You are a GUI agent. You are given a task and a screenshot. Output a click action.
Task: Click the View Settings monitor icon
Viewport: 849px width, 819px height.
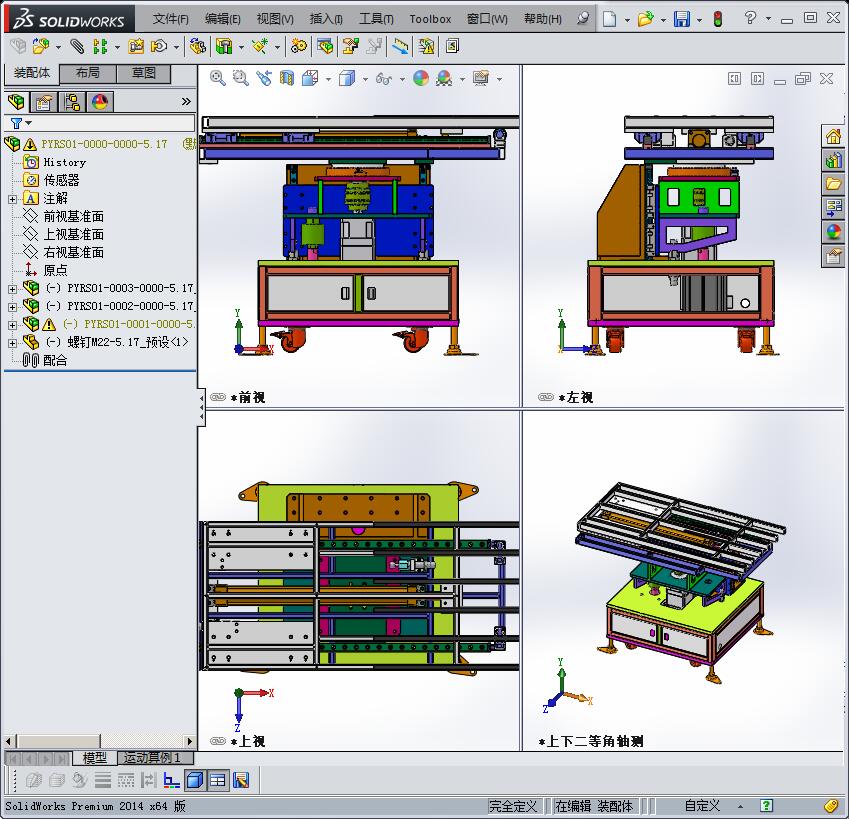click(x=481, y=78)
